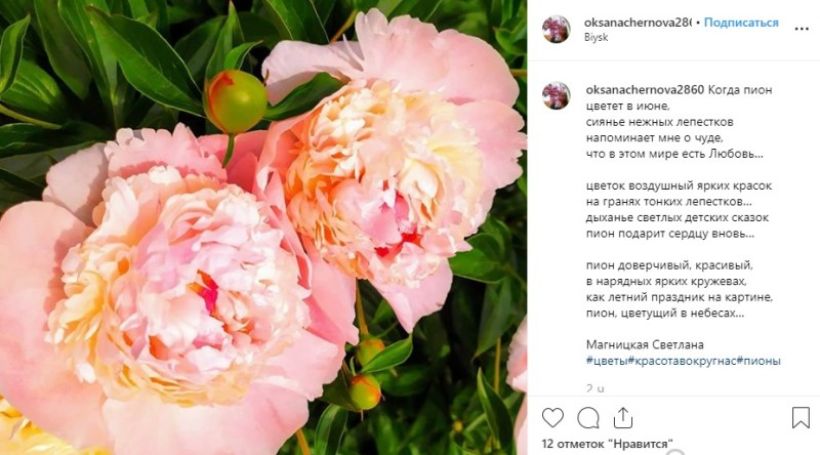This screenshot has width=820, height=455.
Task: Open the username in the post header
Action: (x=637, y=22)
